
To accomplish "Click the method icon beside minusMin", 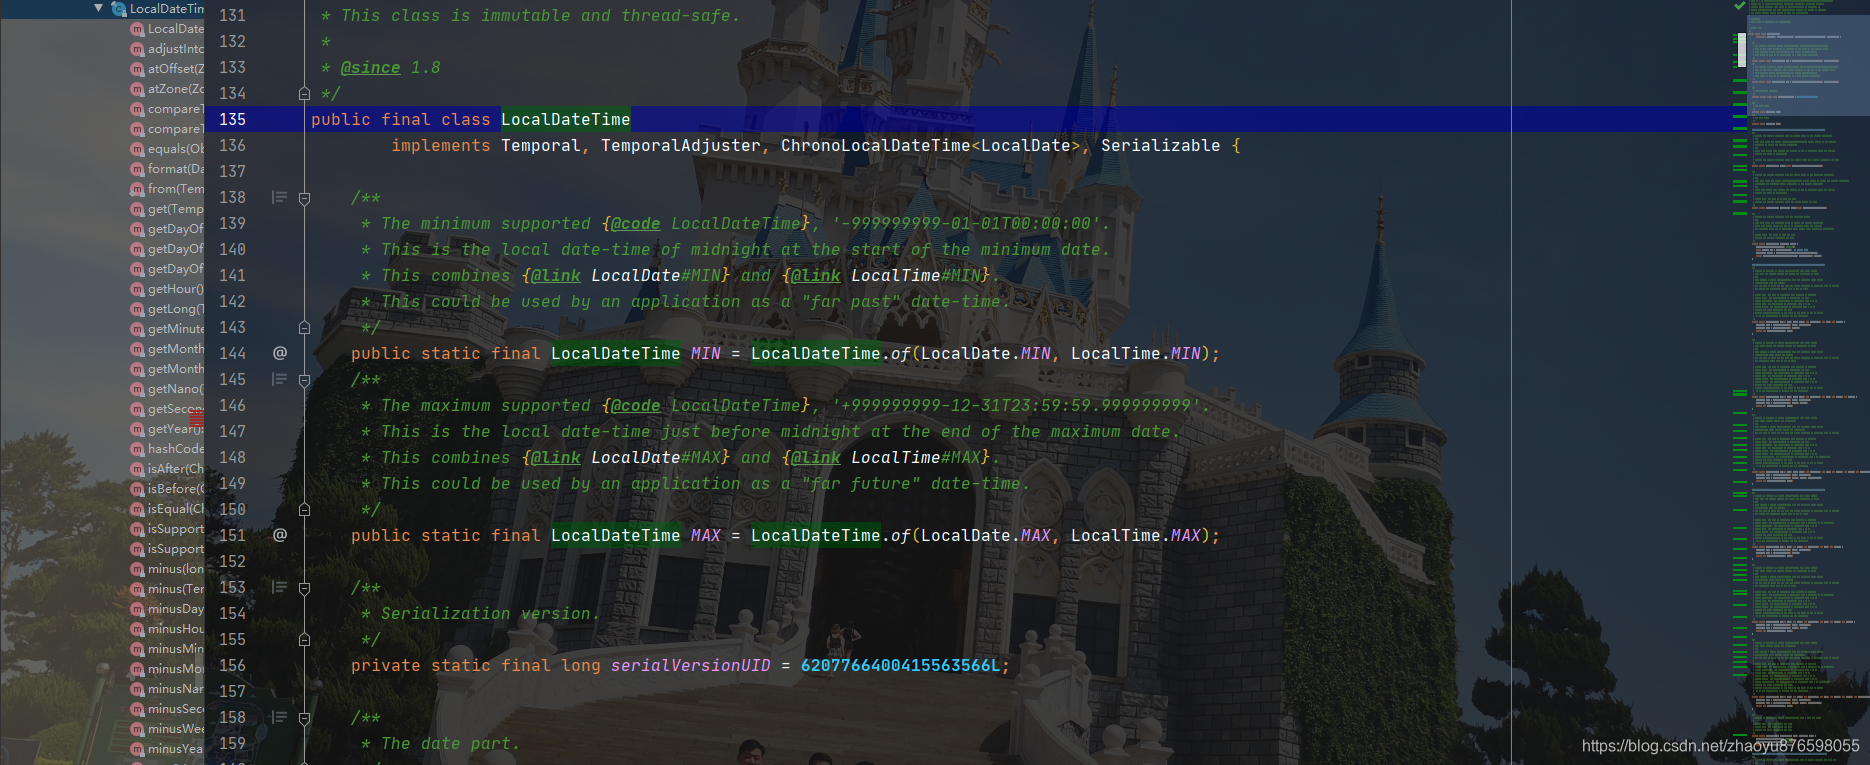I will click(138, 649).
